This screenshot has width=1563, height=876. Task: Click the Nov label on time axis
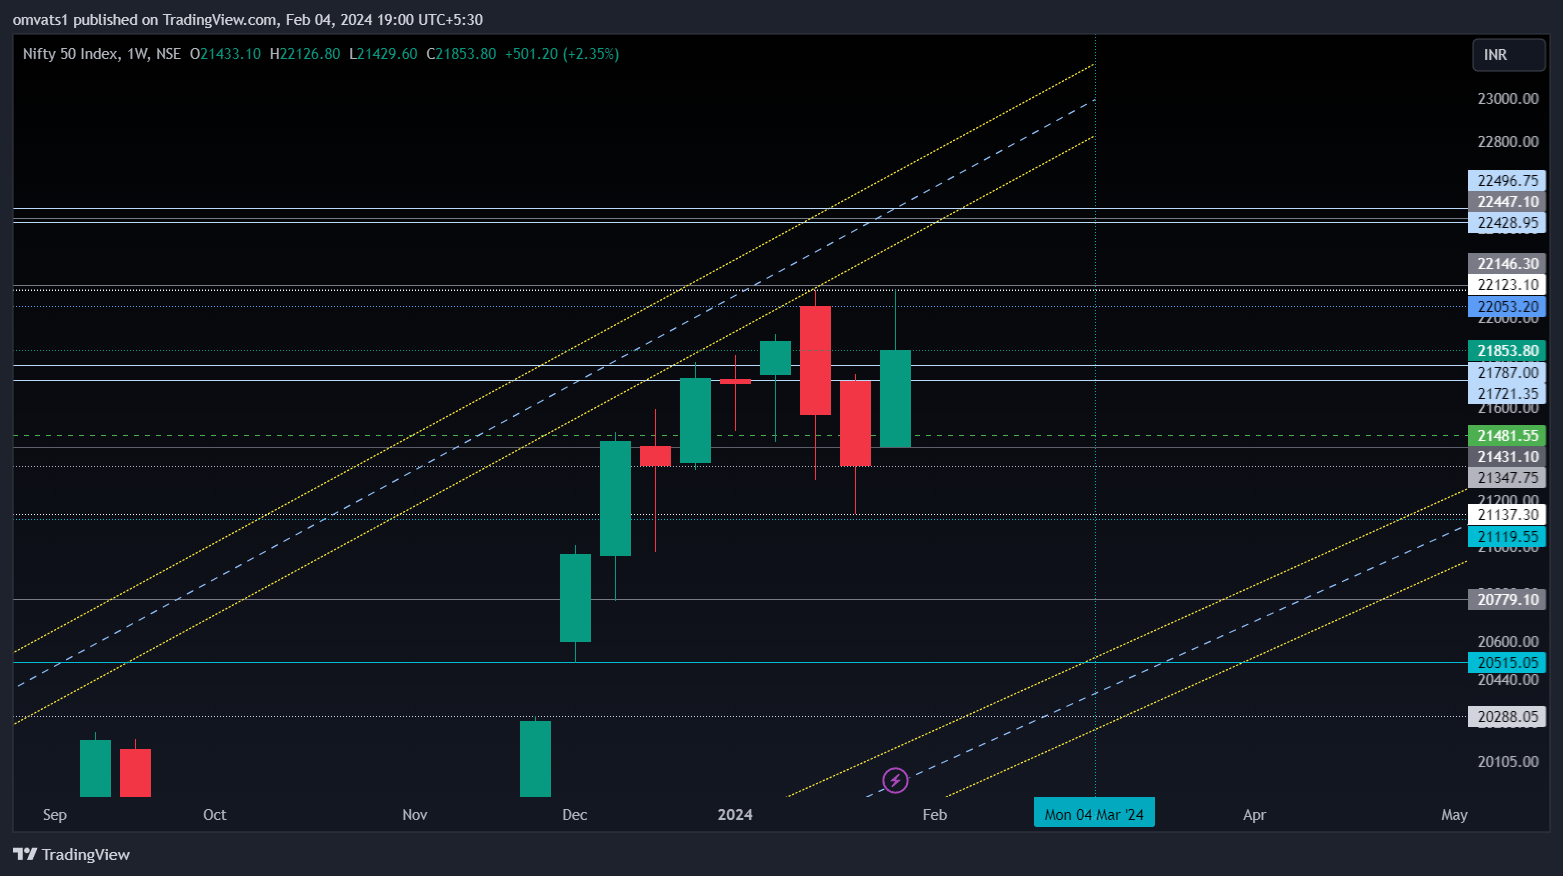(x=415, y=815)
